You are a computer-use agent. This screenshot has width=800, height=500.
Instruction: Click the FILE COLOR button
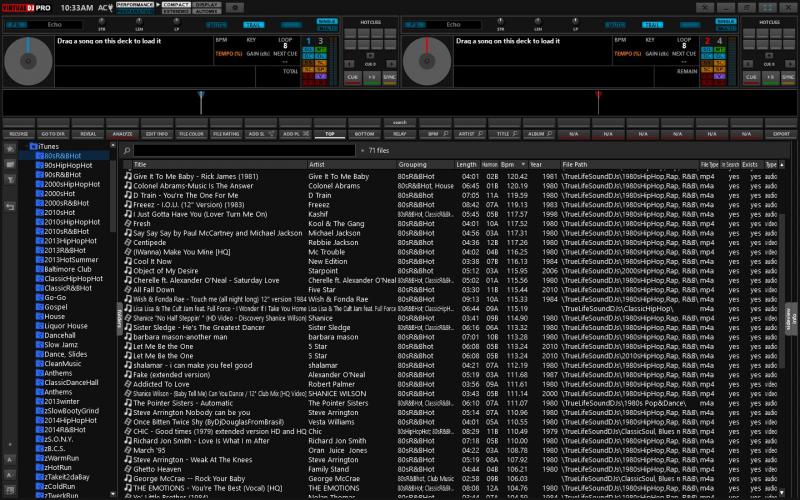tap(192, 134)
